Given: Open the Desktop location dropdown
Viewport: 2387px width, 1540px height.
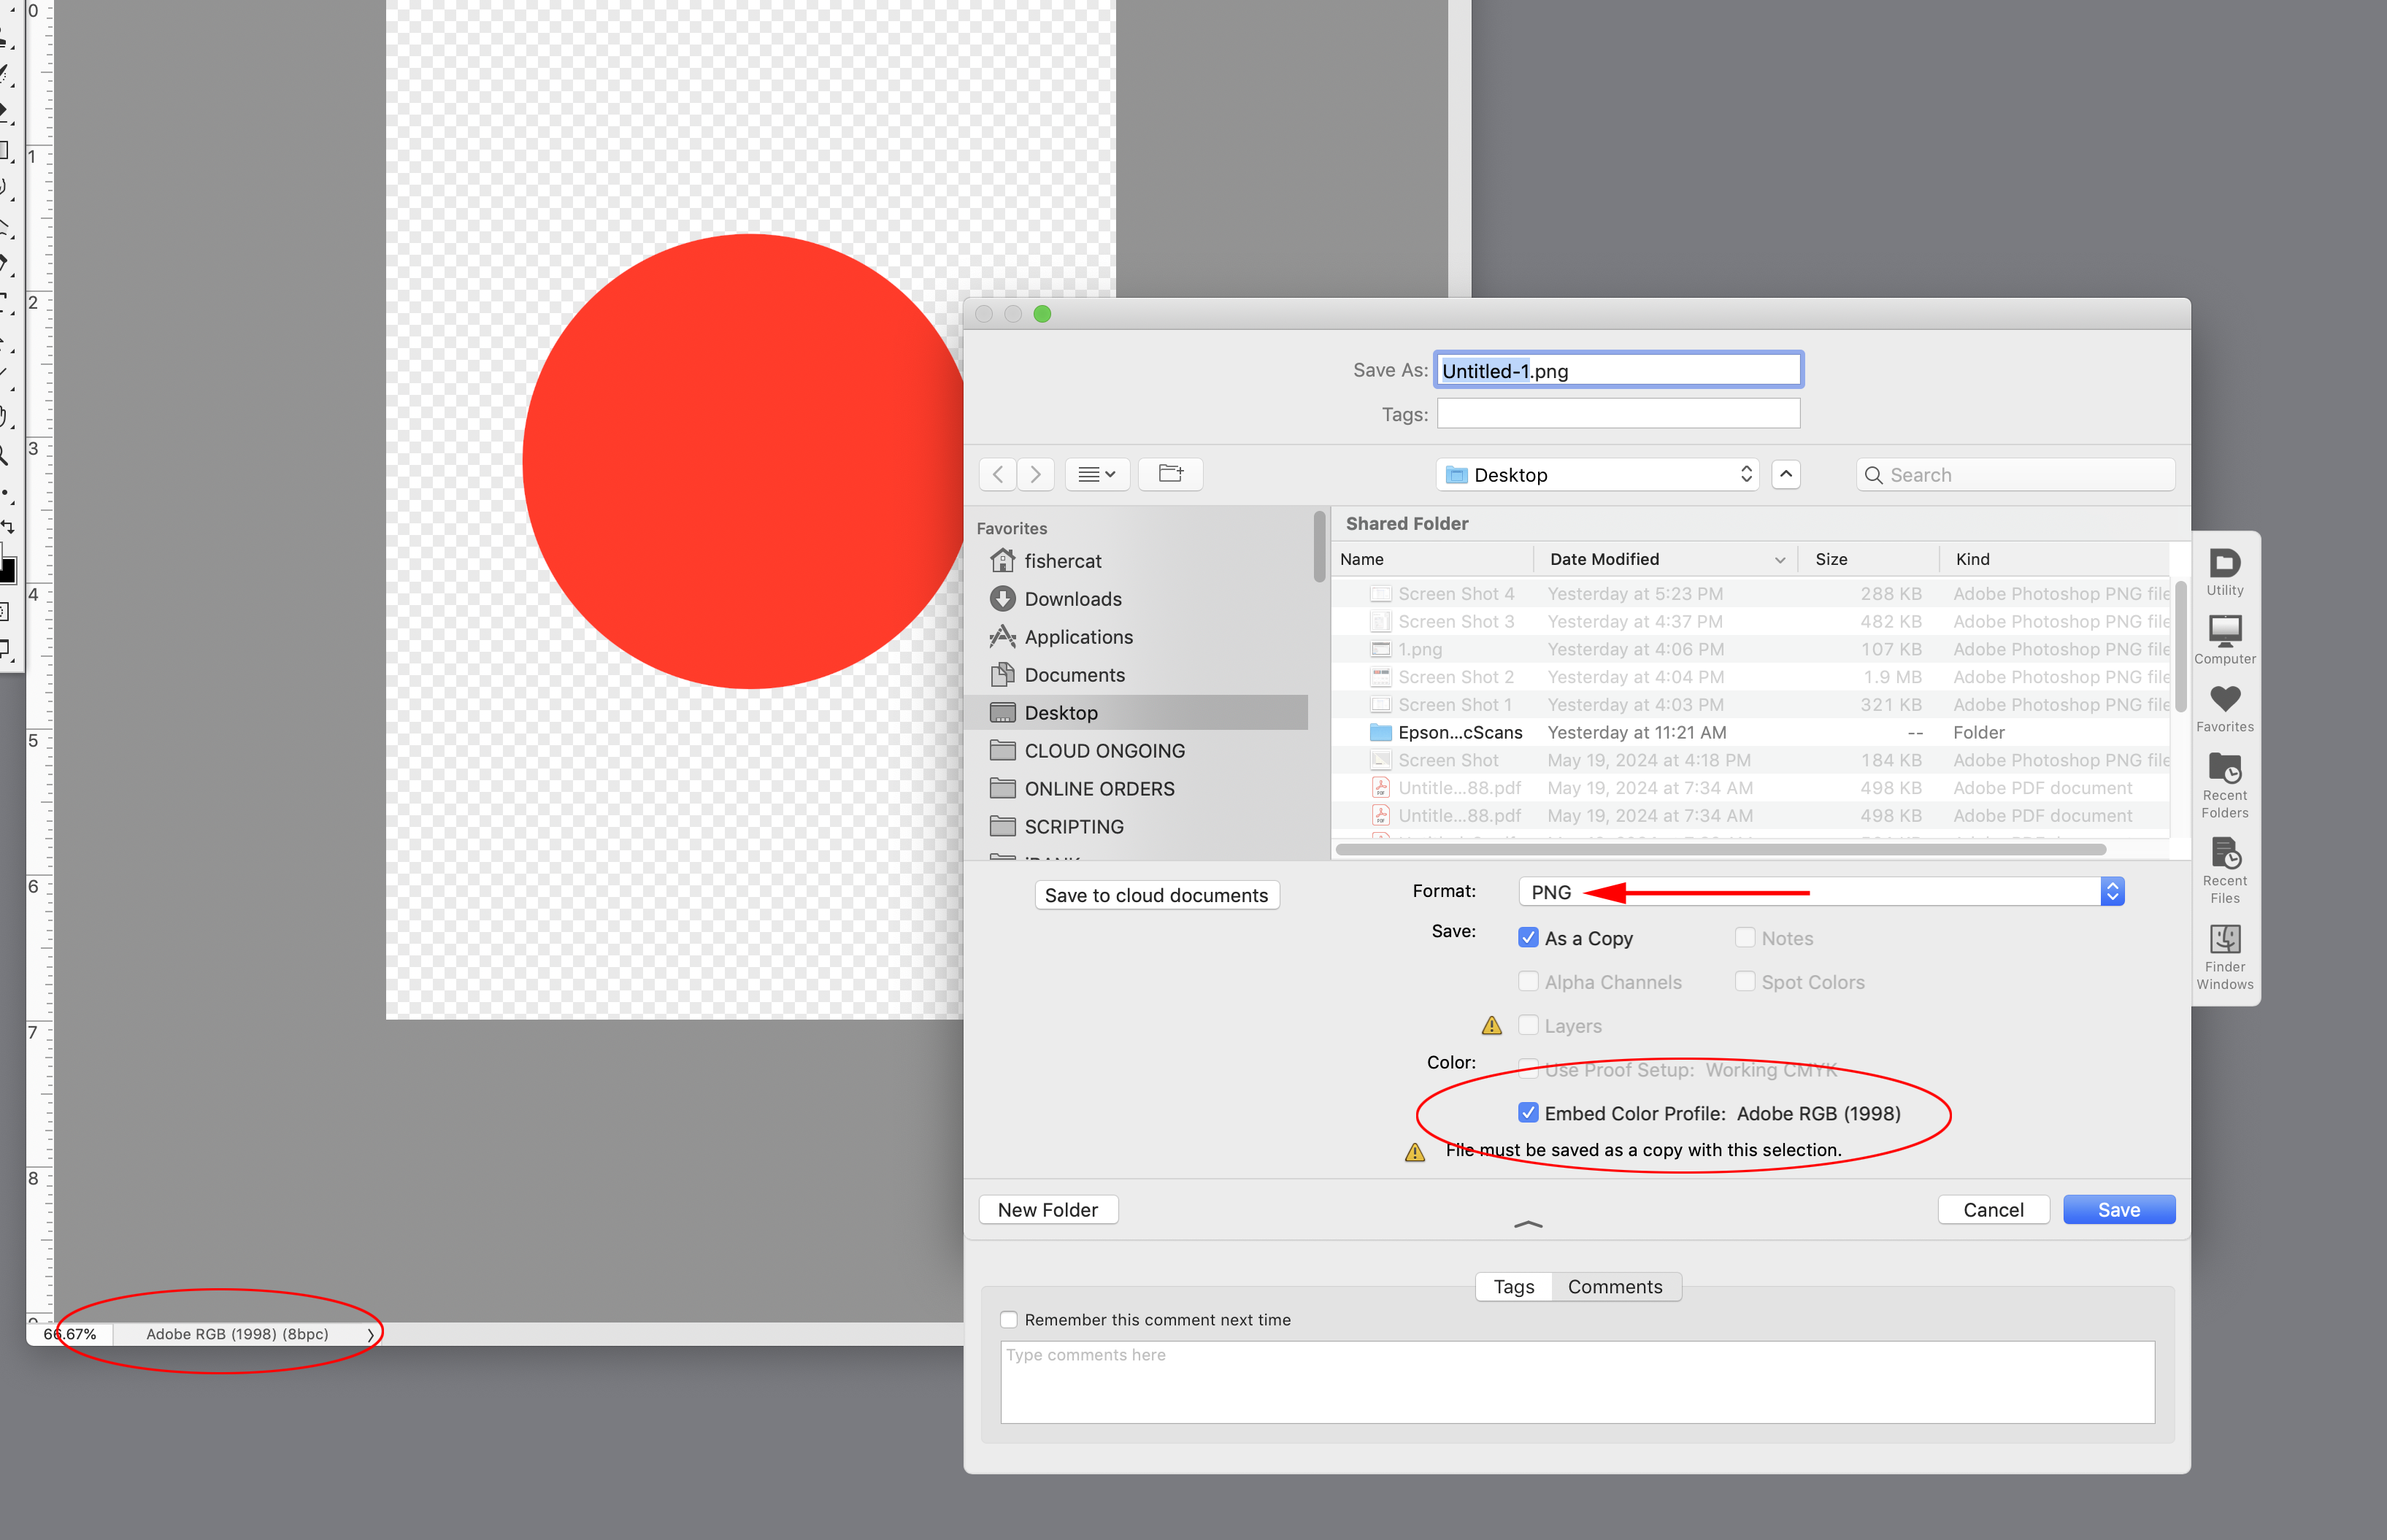Looking at the screenshot, I should 1596,474.
